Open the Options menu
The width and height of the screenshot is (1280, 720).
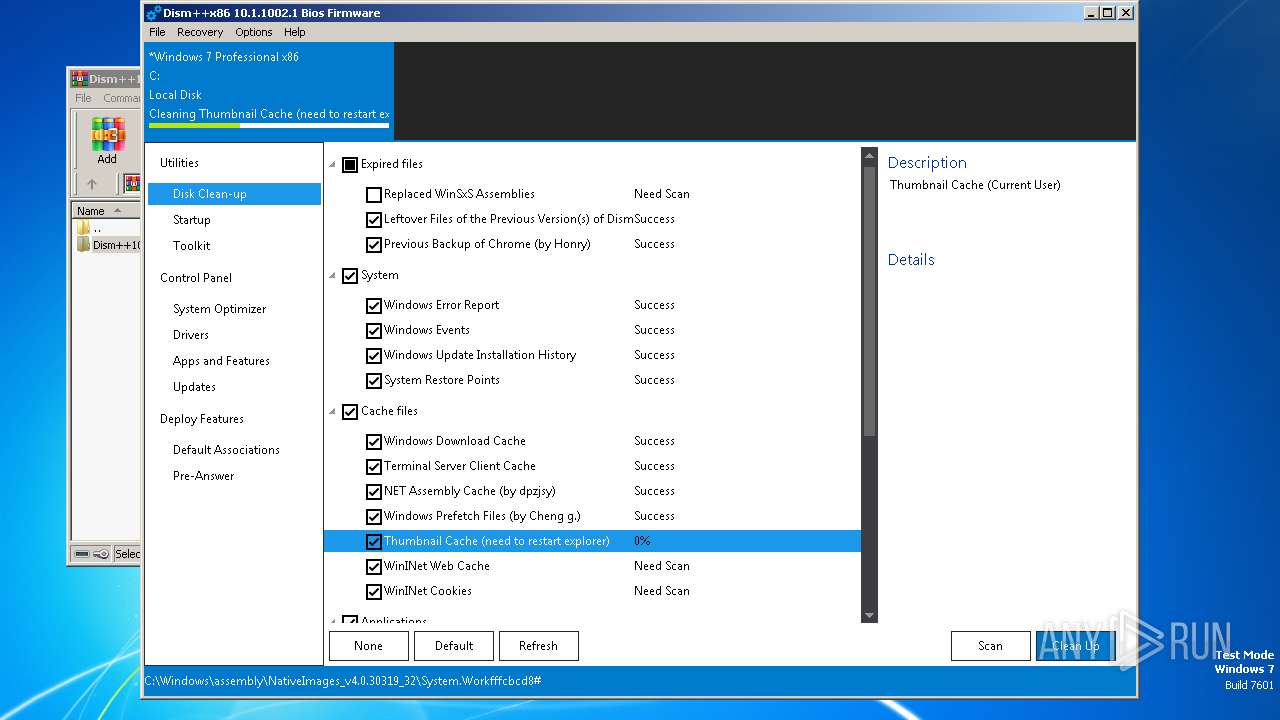[x=254, y=32]
